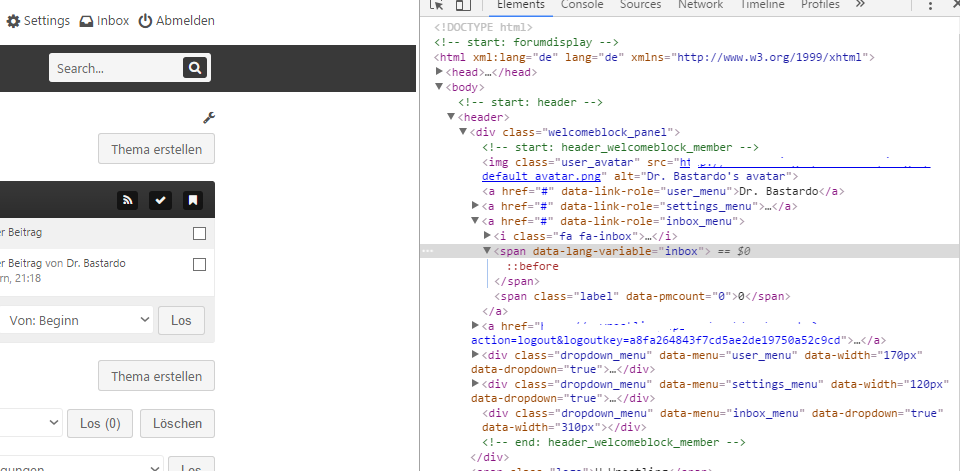Click the mark-read checkmark icon
This screenshot has height=471, width=960.
tap(160, 200)
